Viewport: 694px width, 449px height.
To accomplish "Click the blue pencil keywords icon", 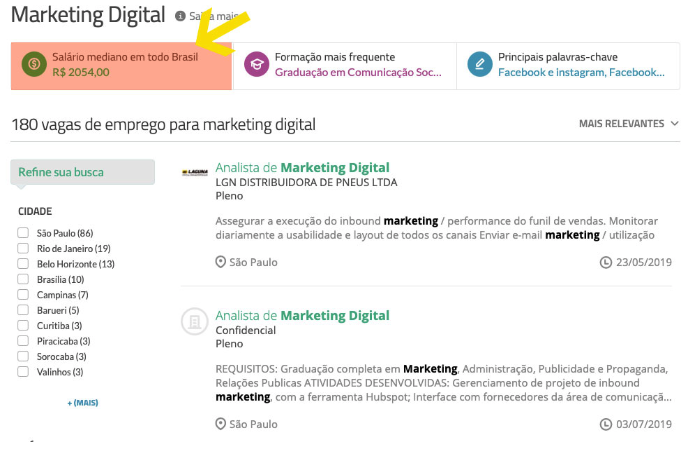I will point(480,64).
